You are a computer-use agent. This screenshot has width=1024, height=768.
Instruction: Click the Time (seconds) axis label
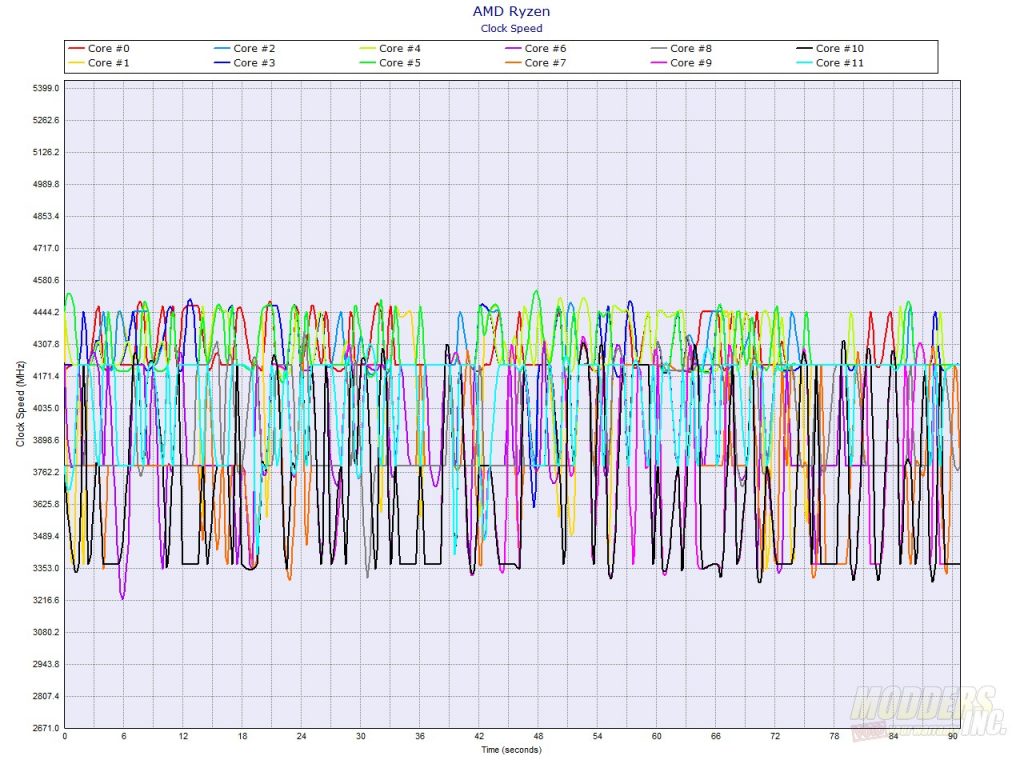coord(511,750)
